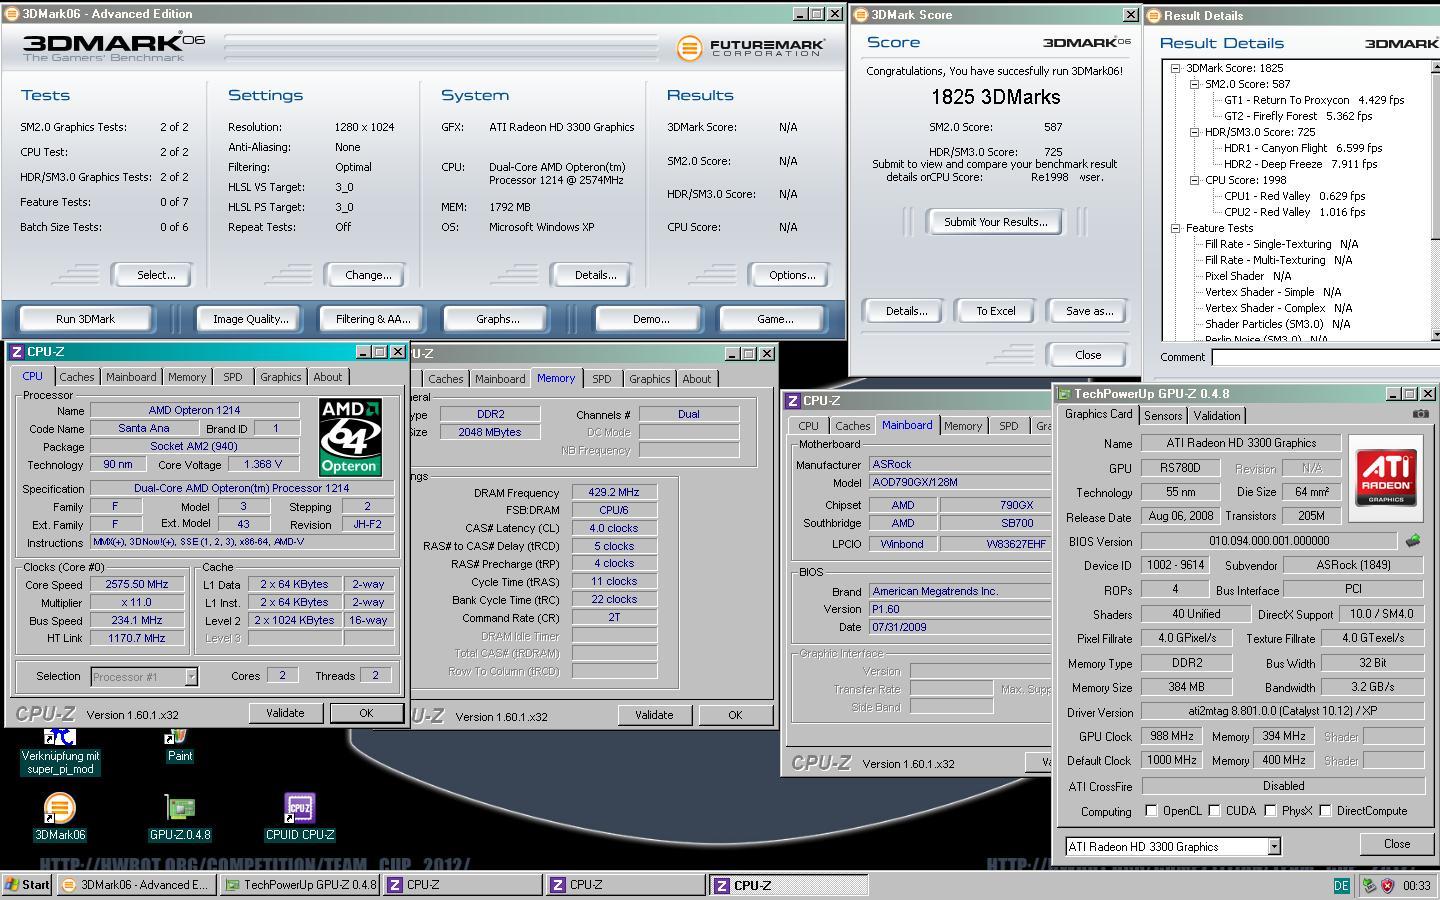Click Validate in CPU-Z processor window
The width and height of the screenshot is (1440, 900).
point(285,713)
